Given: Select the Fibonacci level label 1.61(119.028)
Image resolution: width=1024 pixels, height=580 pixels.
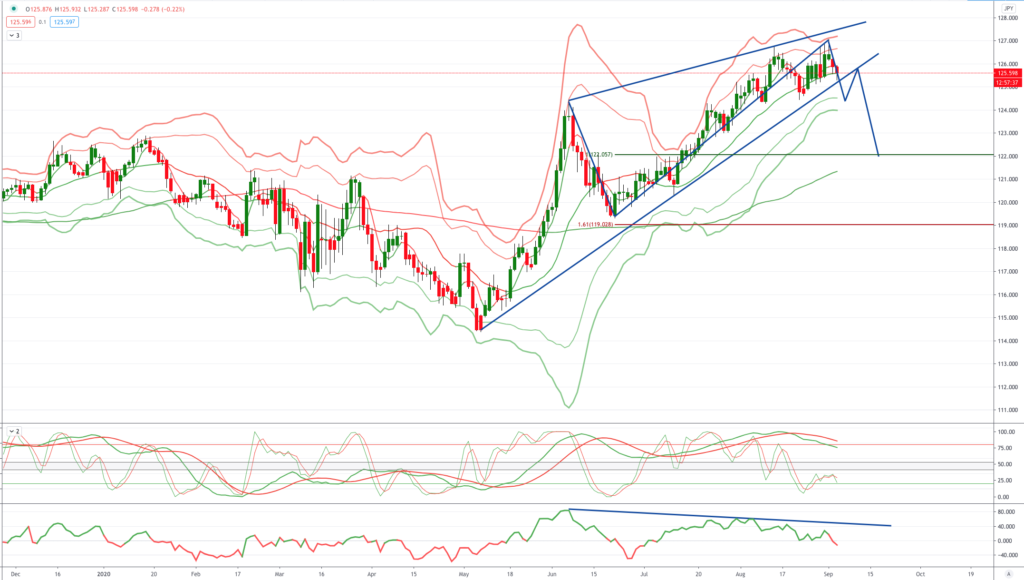Looking at the screenshot, I should 596,224.
